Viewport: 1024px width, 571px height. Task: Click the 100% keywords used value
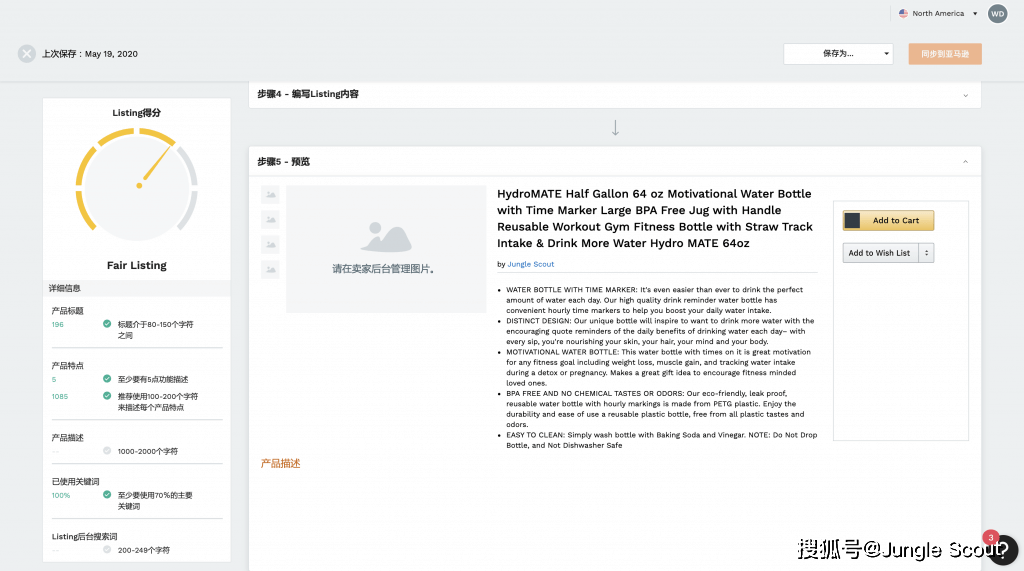tap(61, 496)
